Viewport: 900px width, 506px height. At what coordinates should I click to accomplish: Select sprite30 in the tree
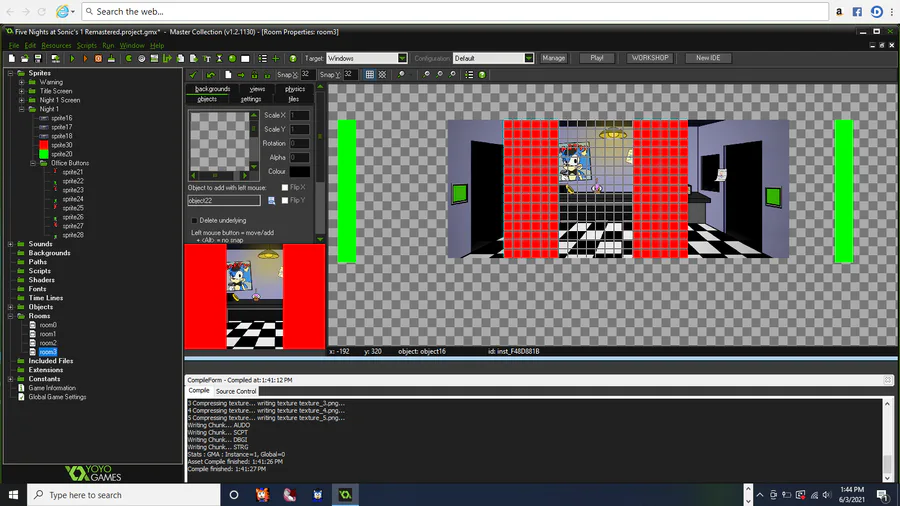(x=61, y=145)
